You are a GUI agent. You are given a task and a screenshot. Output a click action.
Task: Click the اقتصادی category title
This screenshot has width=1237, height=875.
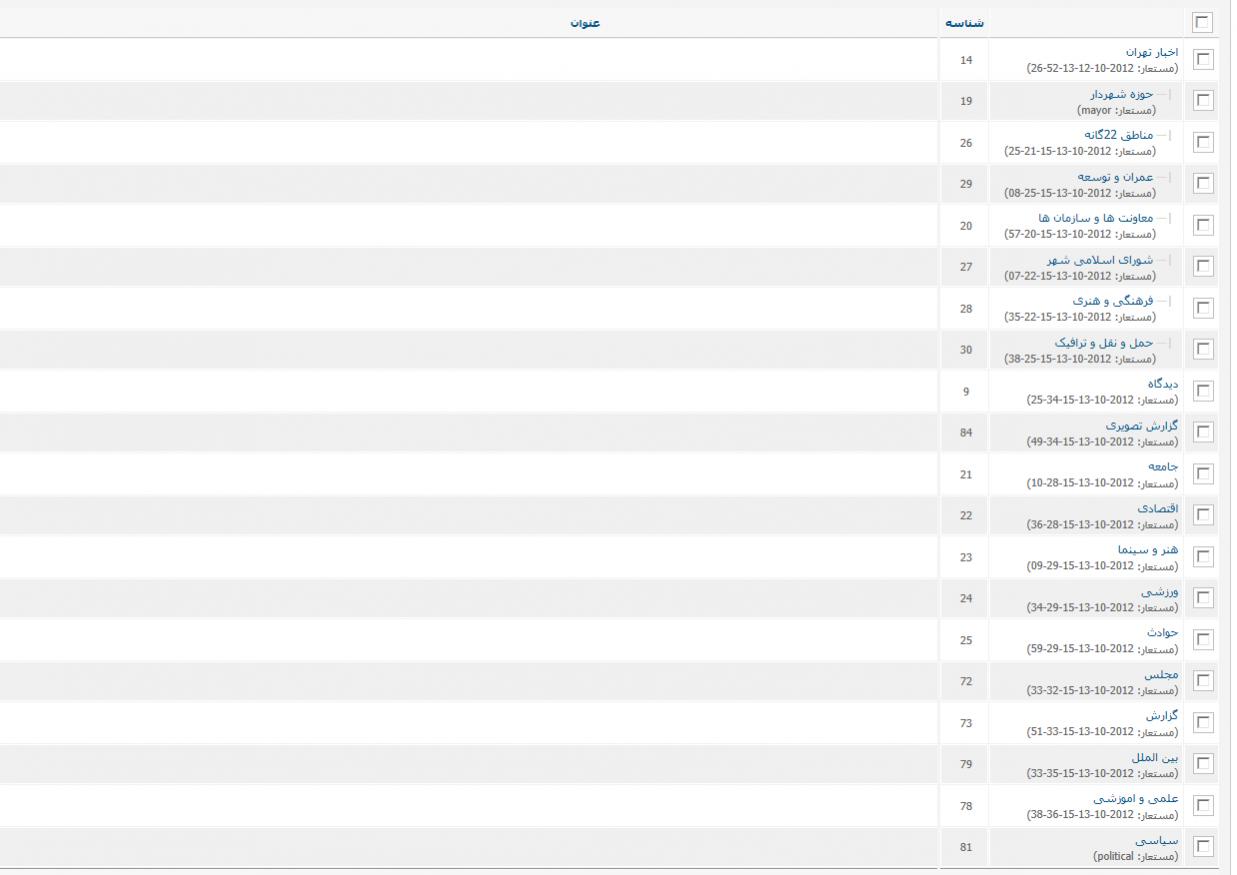[x=1158, y=509]
